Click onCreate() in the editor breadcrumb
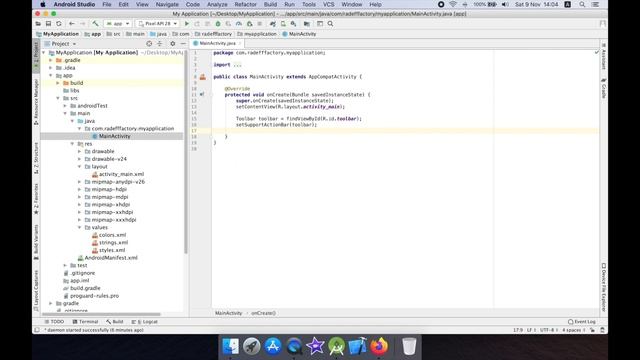Image resolution: width=640 pixels, height=360 pixels. pyautogui.click(x=263, y=313)
